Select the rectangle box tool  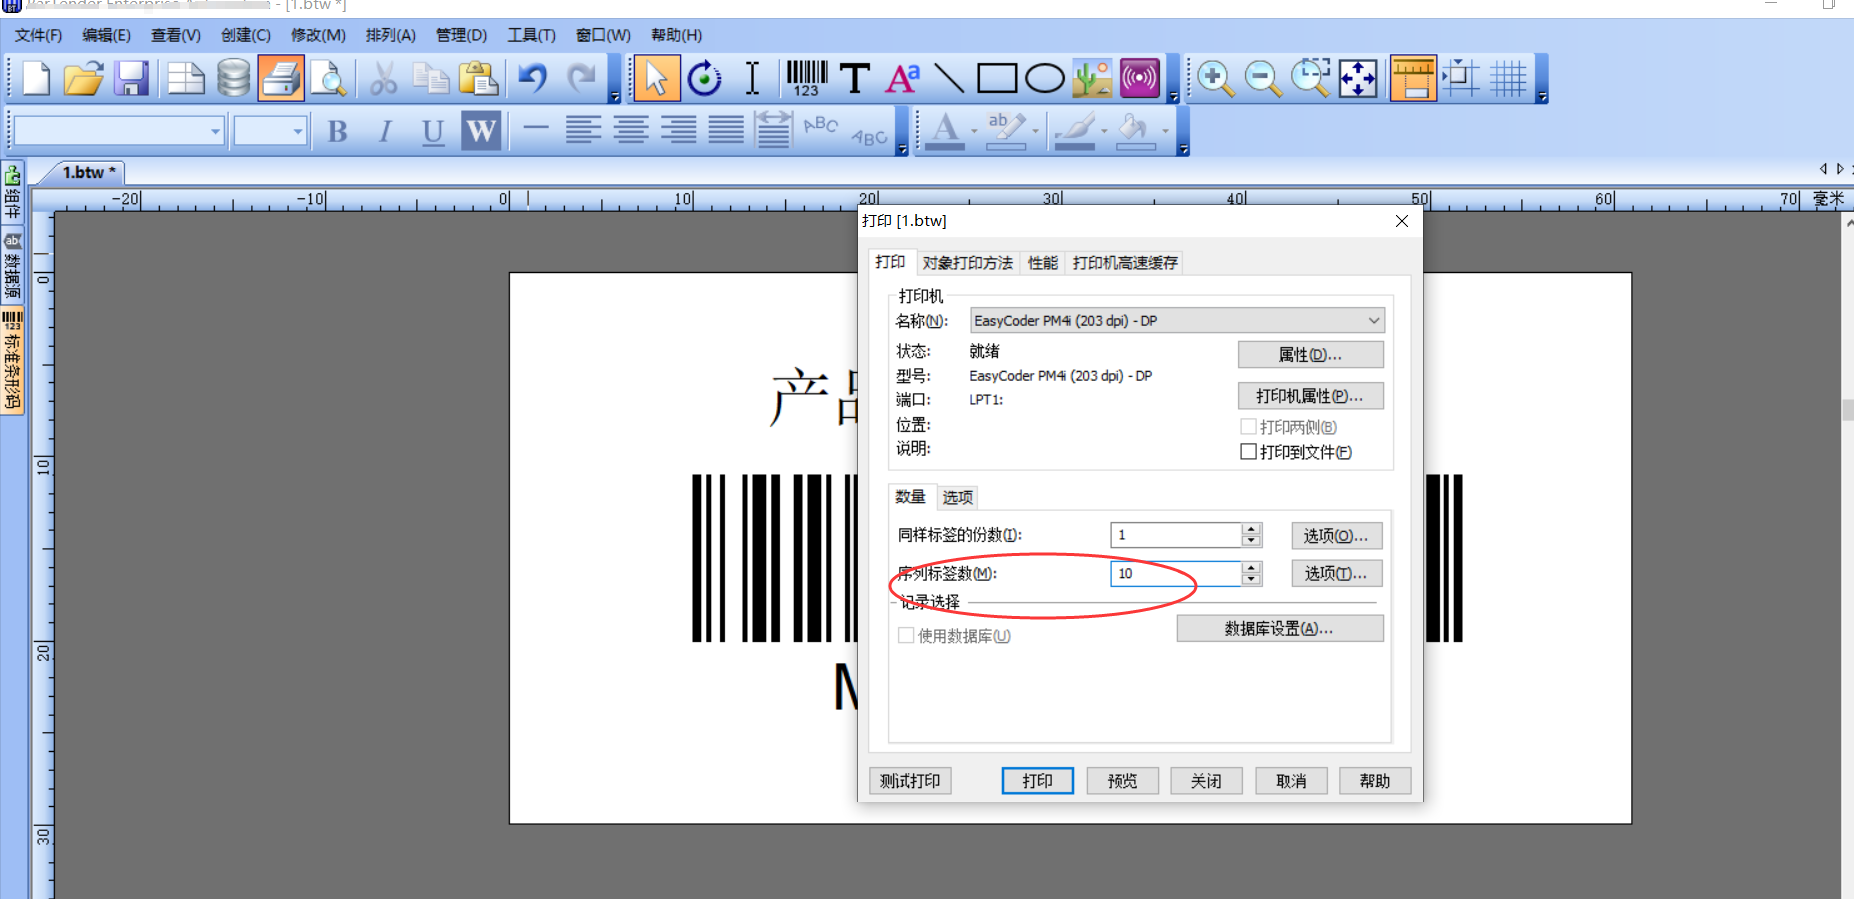pyautogui.click(x=996, y=78)
